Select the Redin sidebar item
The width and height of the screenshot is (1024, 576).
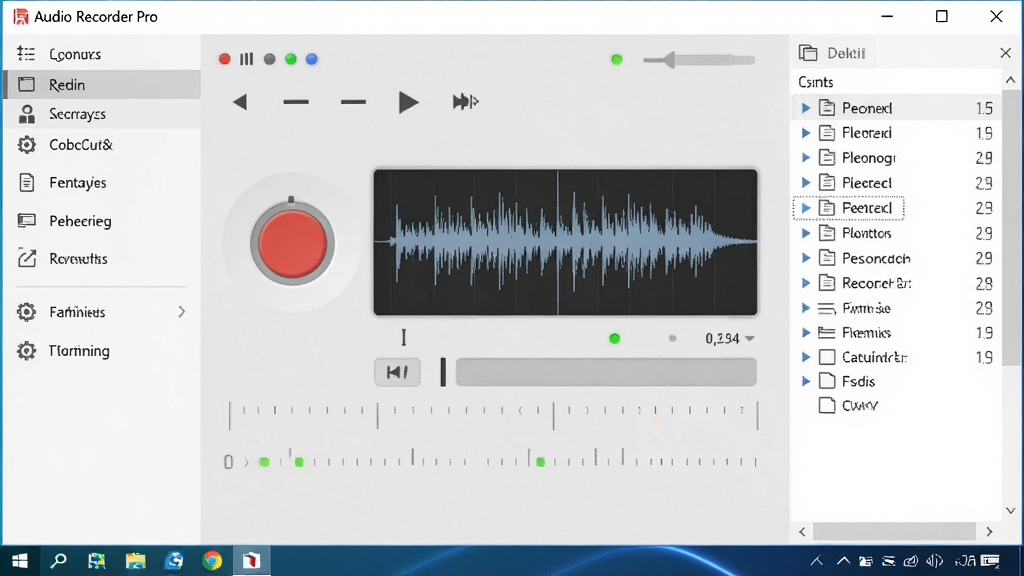[x=102, y=85]
